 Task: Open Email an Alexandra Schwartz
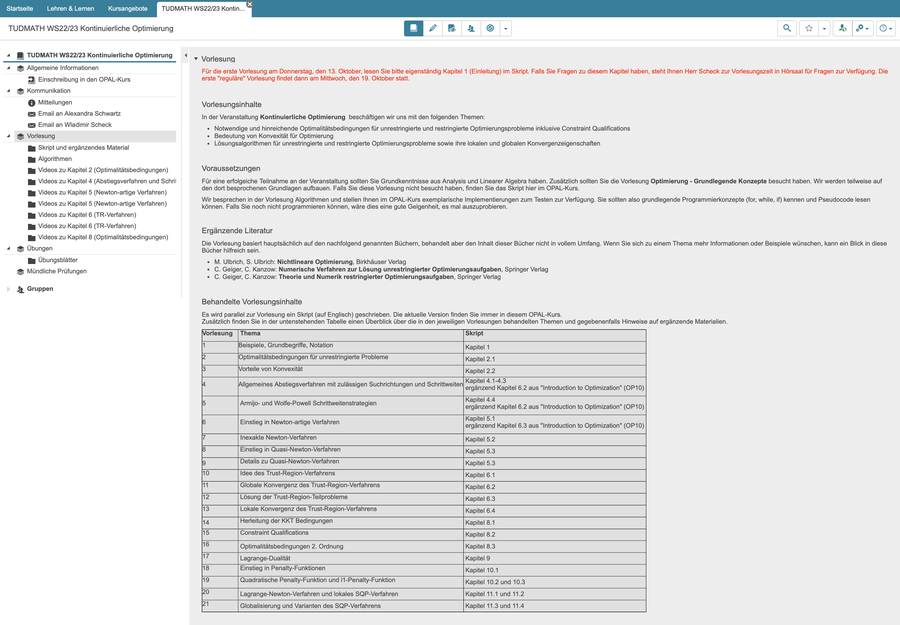79,114
